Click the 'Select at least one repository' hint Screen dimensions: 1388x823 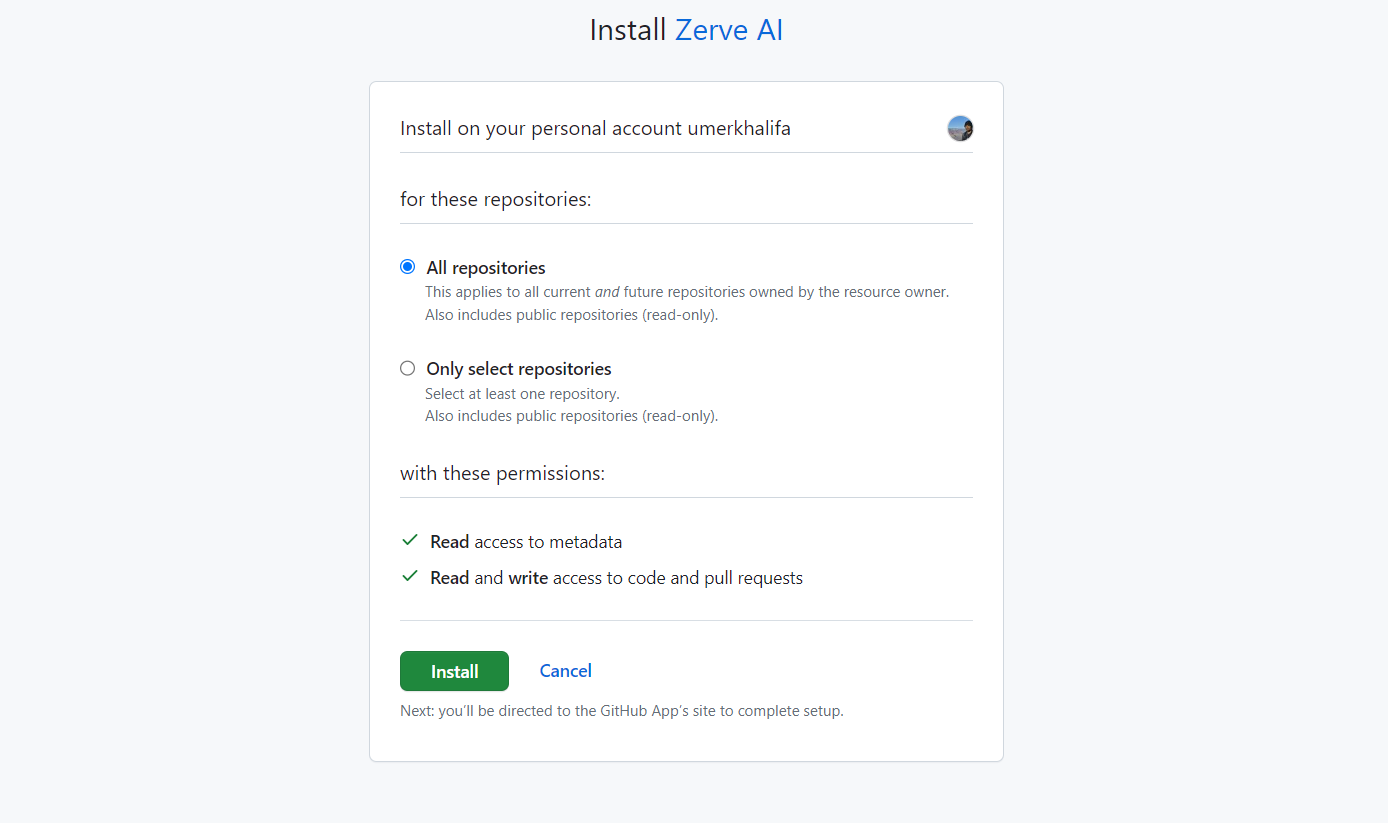[x=522, y=394]
